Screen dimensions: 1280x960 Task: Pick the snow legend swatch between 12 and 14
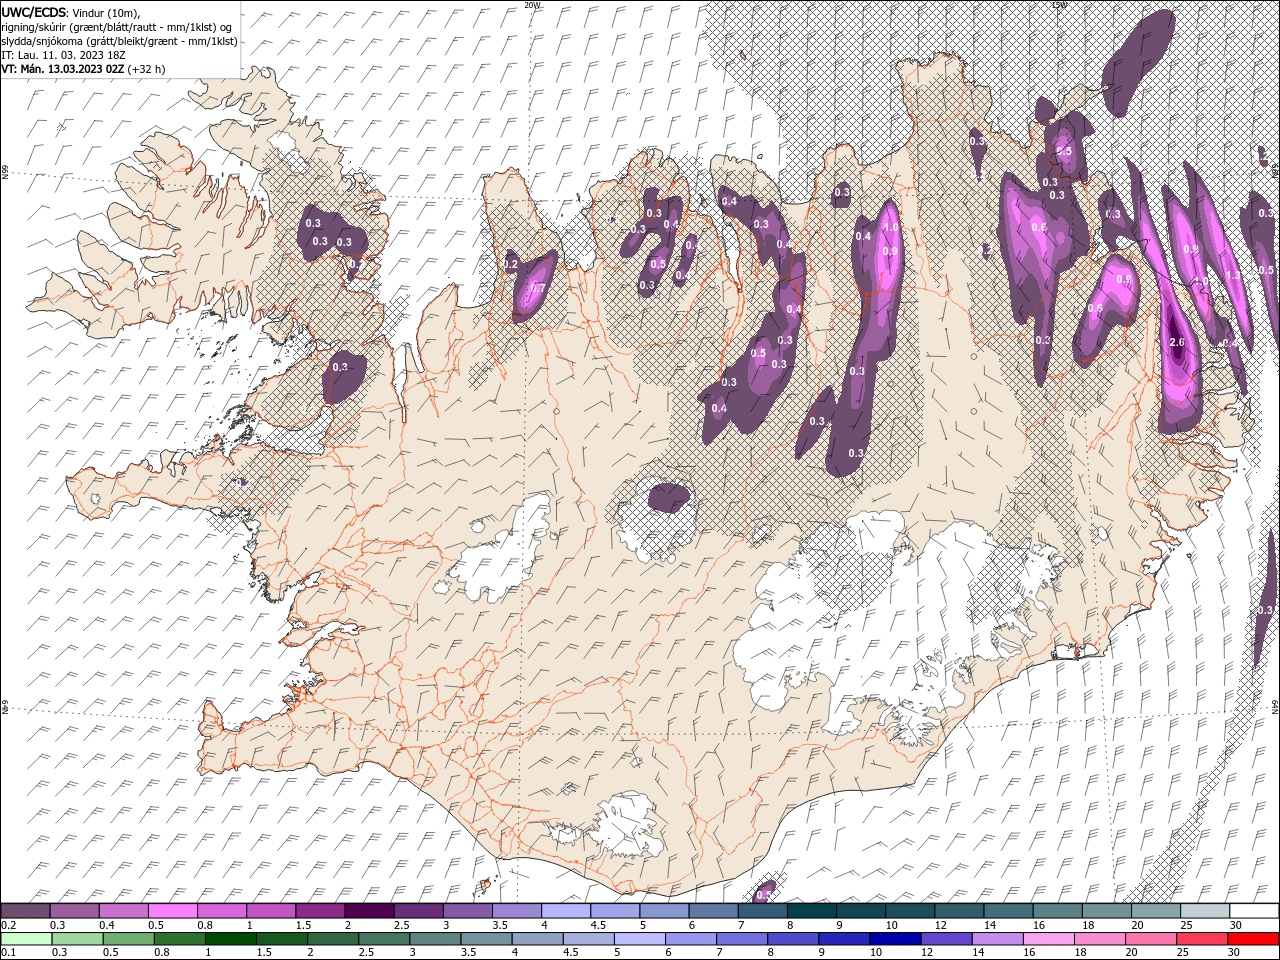tap(958, 911)
